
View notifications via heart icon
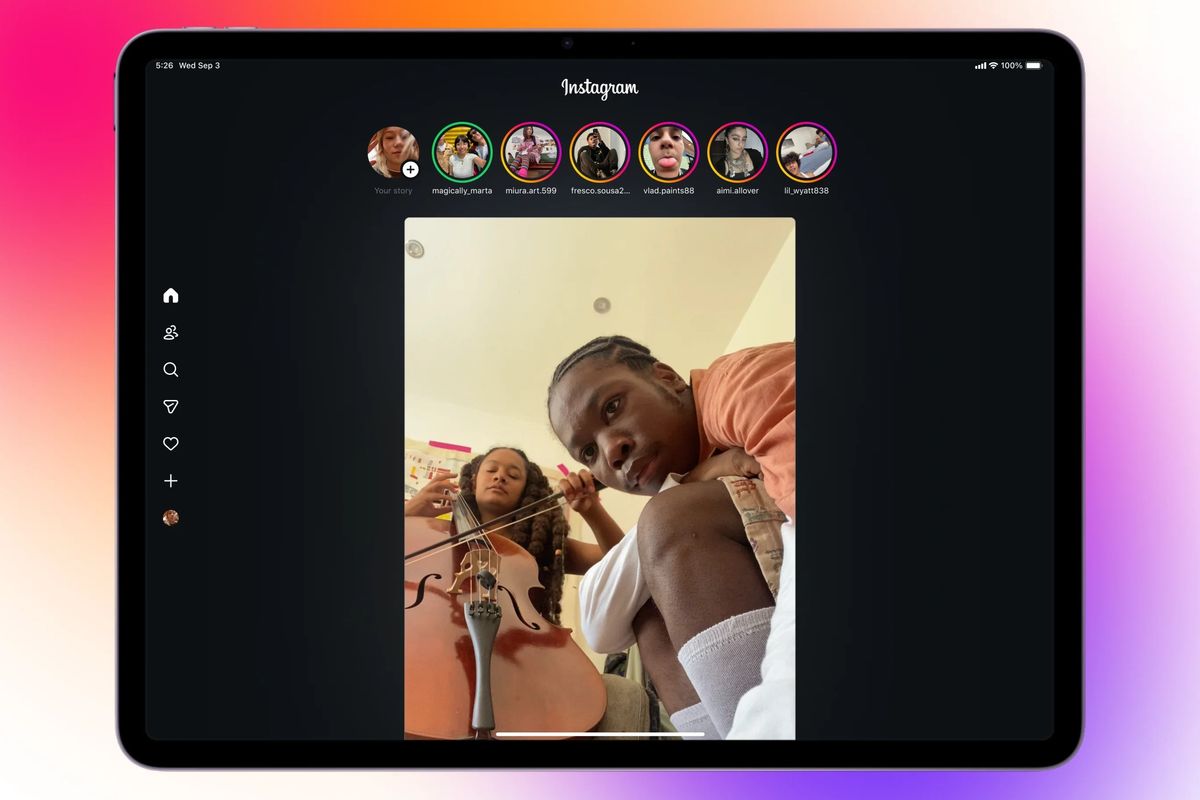tap(171, 443)
